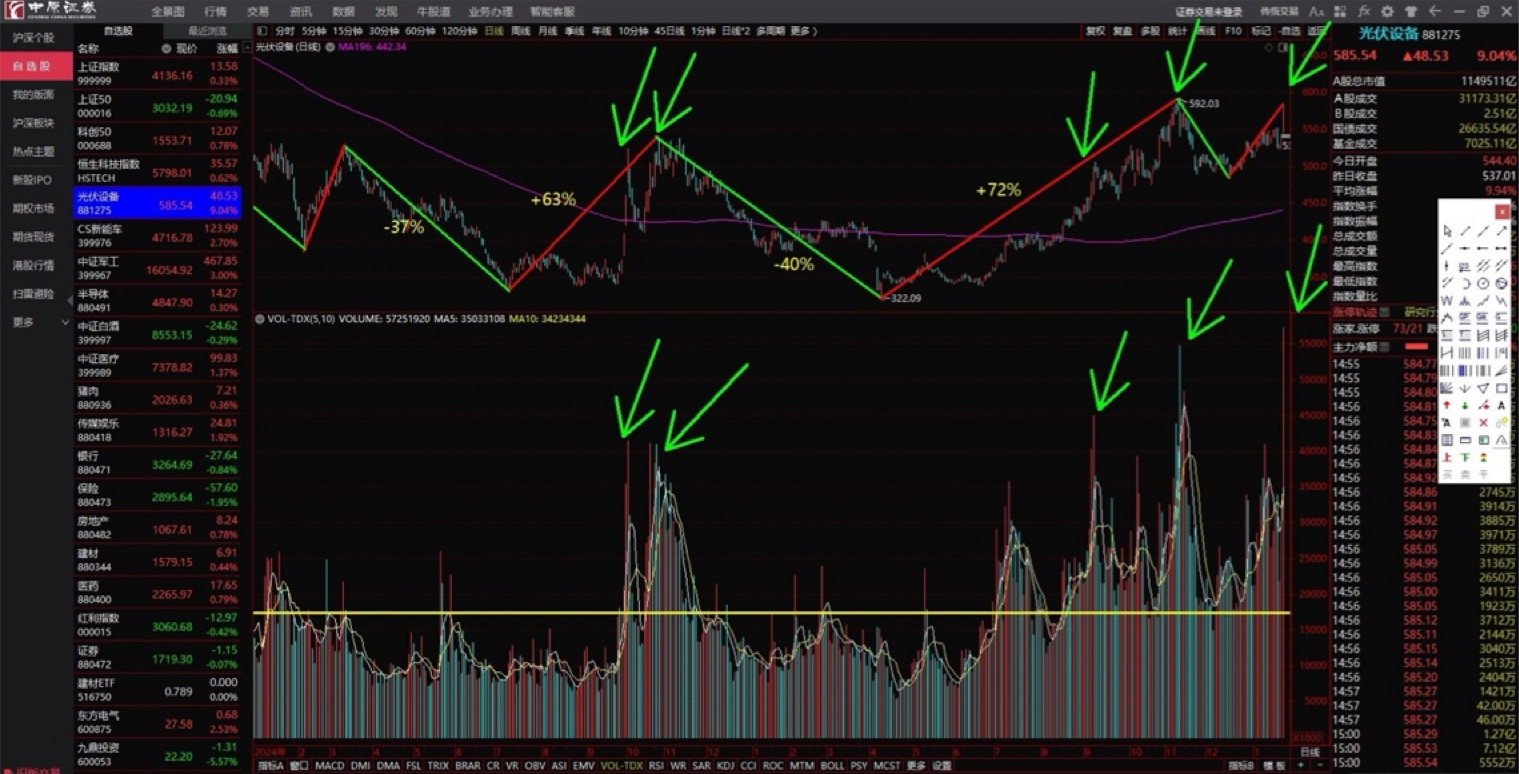The height and width of the screenshot is (774, 1519).
Task: Open the font size AA icon
Action: click(1316, 11)
